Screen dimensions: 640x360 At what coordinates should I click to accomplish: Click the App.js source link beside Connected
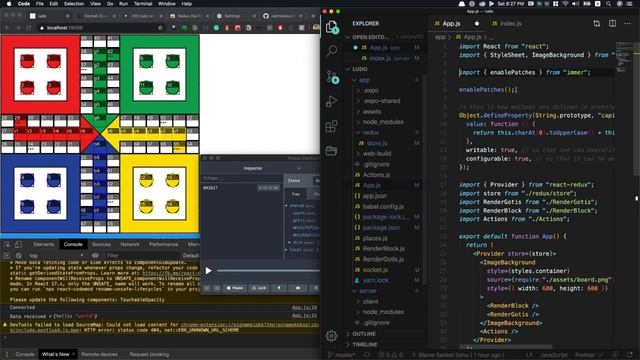304,308
